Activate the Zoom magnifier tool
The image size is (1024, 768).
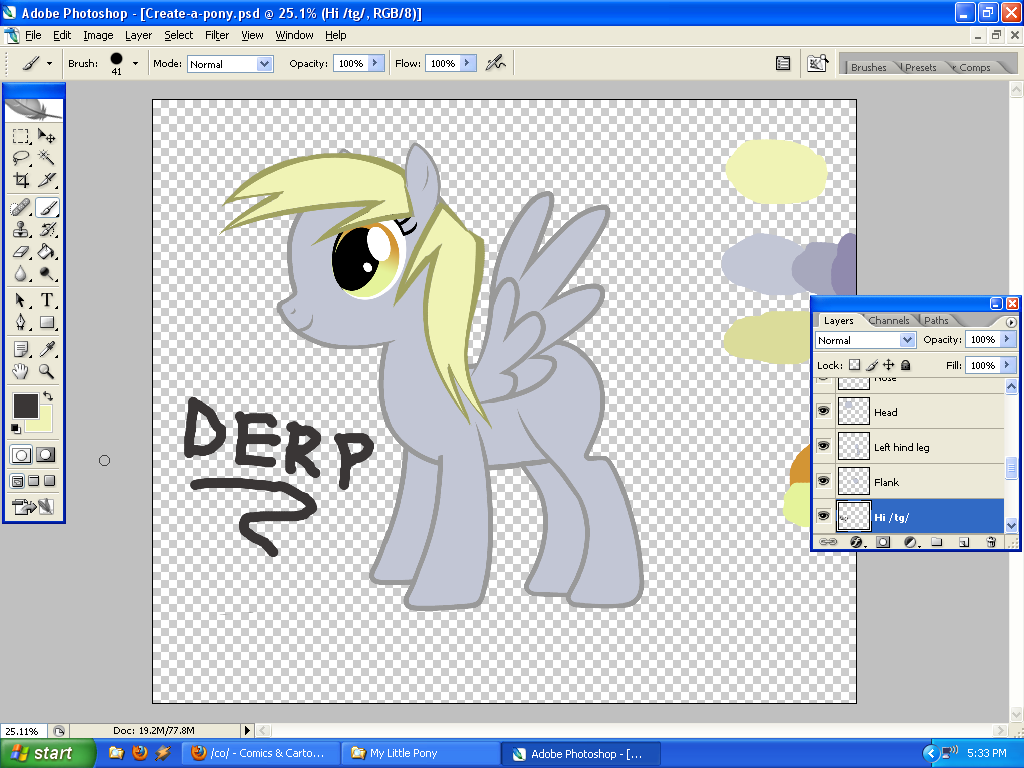click(x=46, y=372)
